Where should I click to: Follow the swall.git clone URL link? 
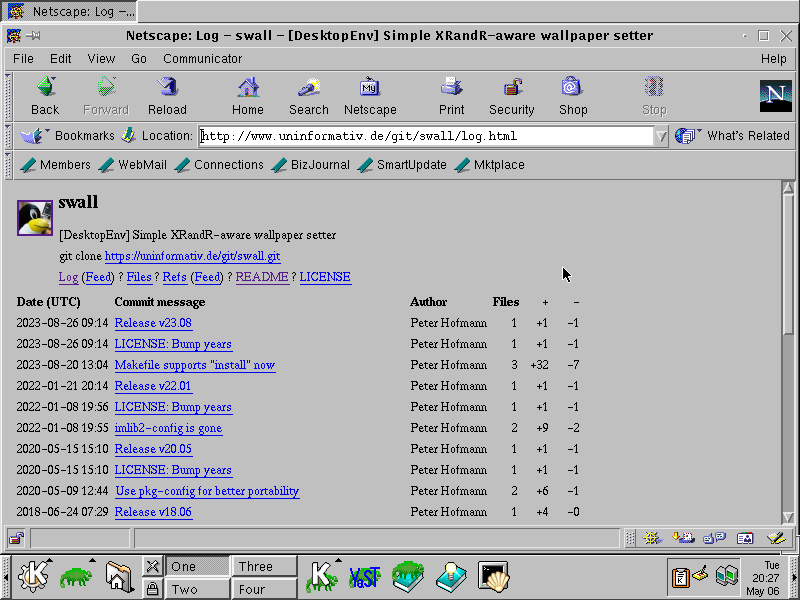click(x=192, y=256)
